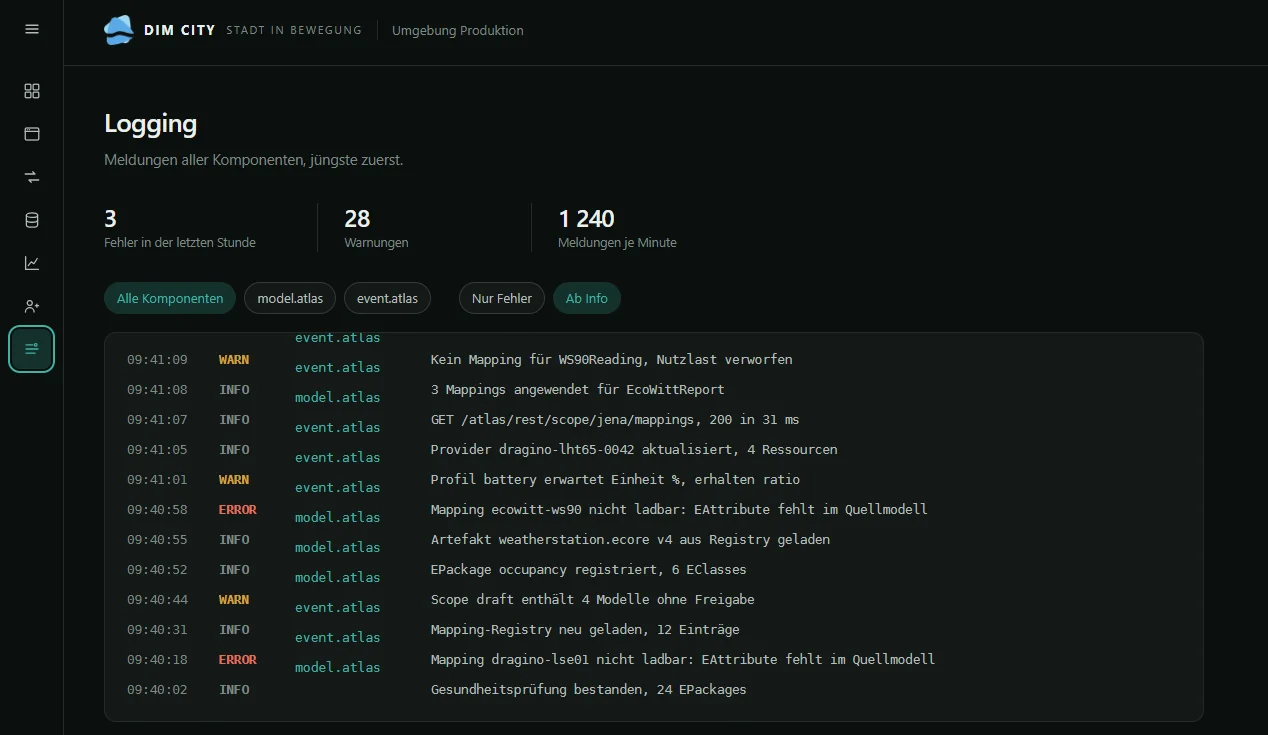1268x735 pixels.
Task: Select the active logging icon in sidebar
Action: click(32, 349)
